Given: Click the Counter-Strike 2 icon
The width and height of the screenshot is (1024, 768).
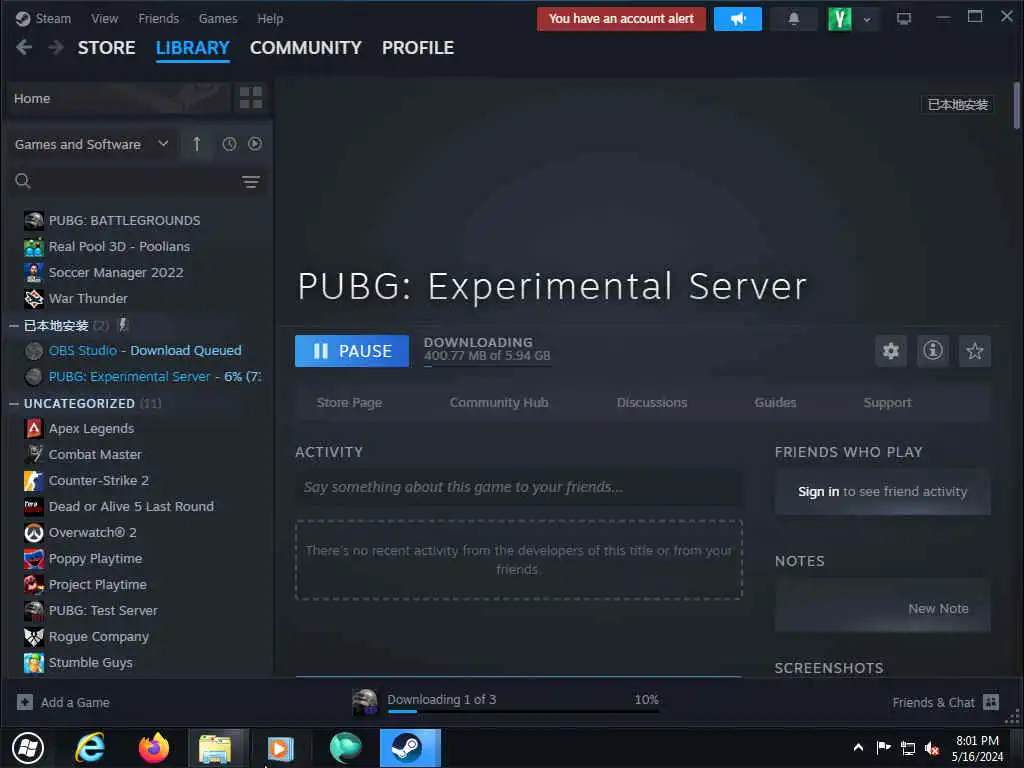Looking at the screenshot, I should [34, 481].
